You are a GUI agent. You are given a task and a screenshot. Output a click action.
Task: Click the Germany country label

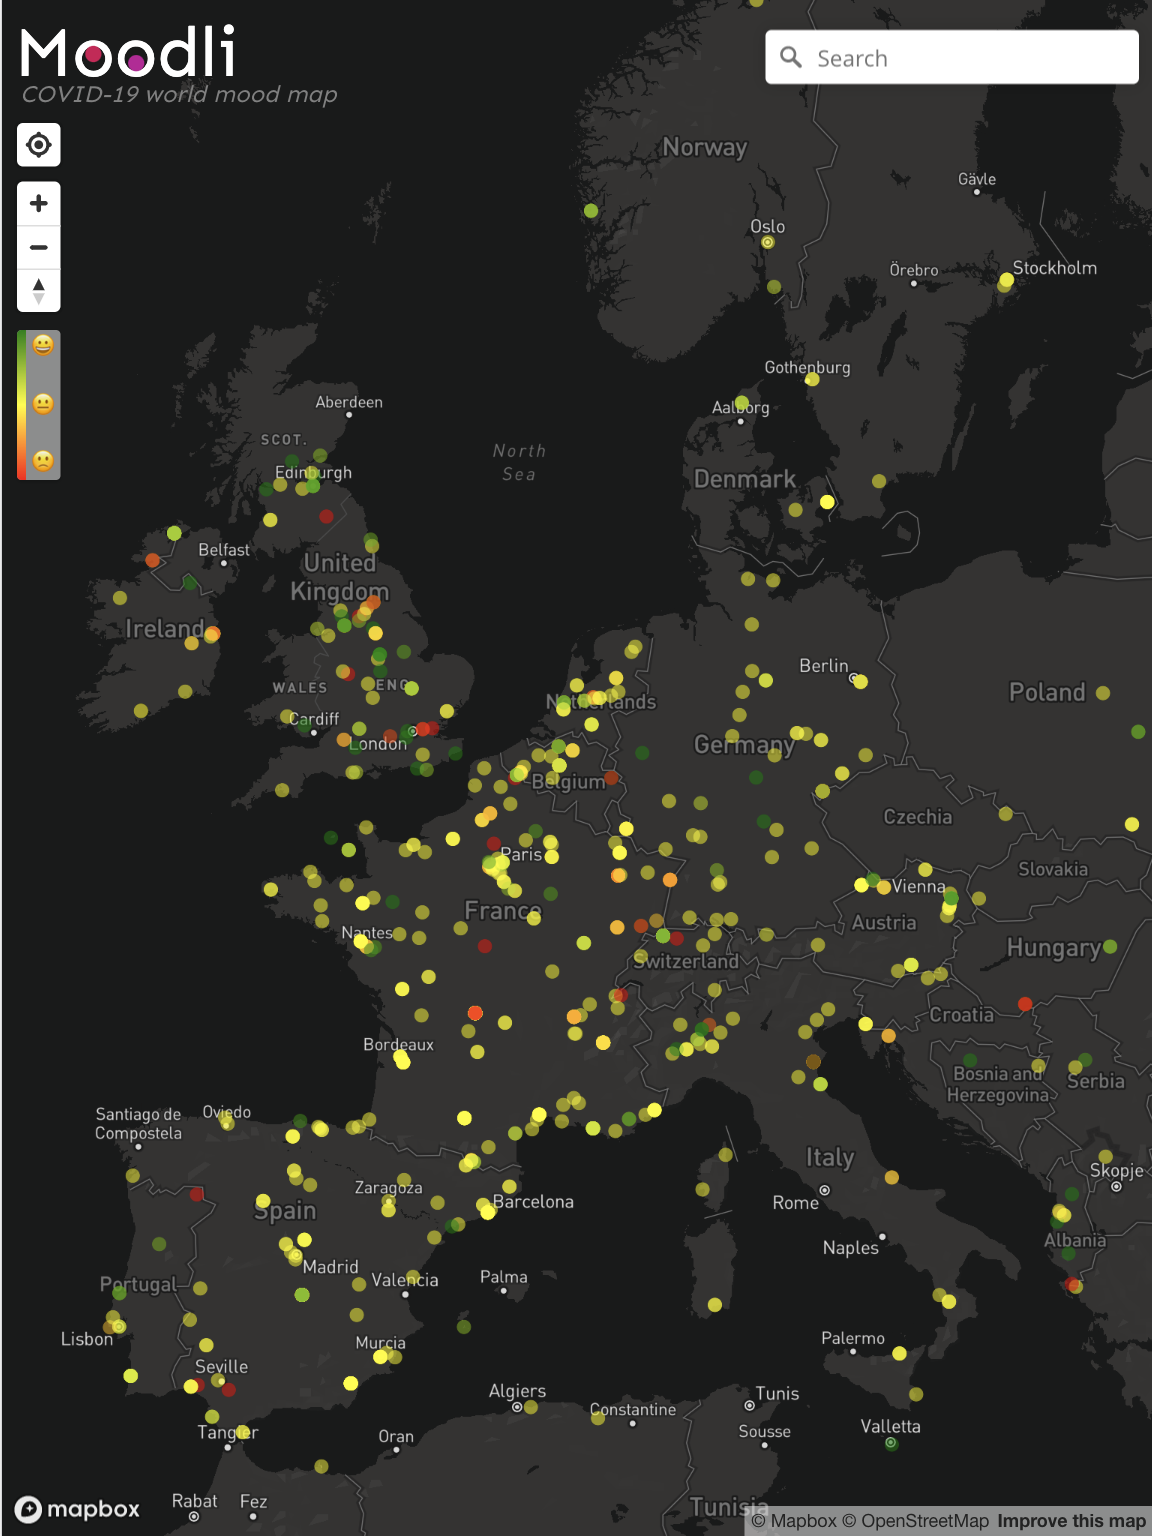coord(745,745)
